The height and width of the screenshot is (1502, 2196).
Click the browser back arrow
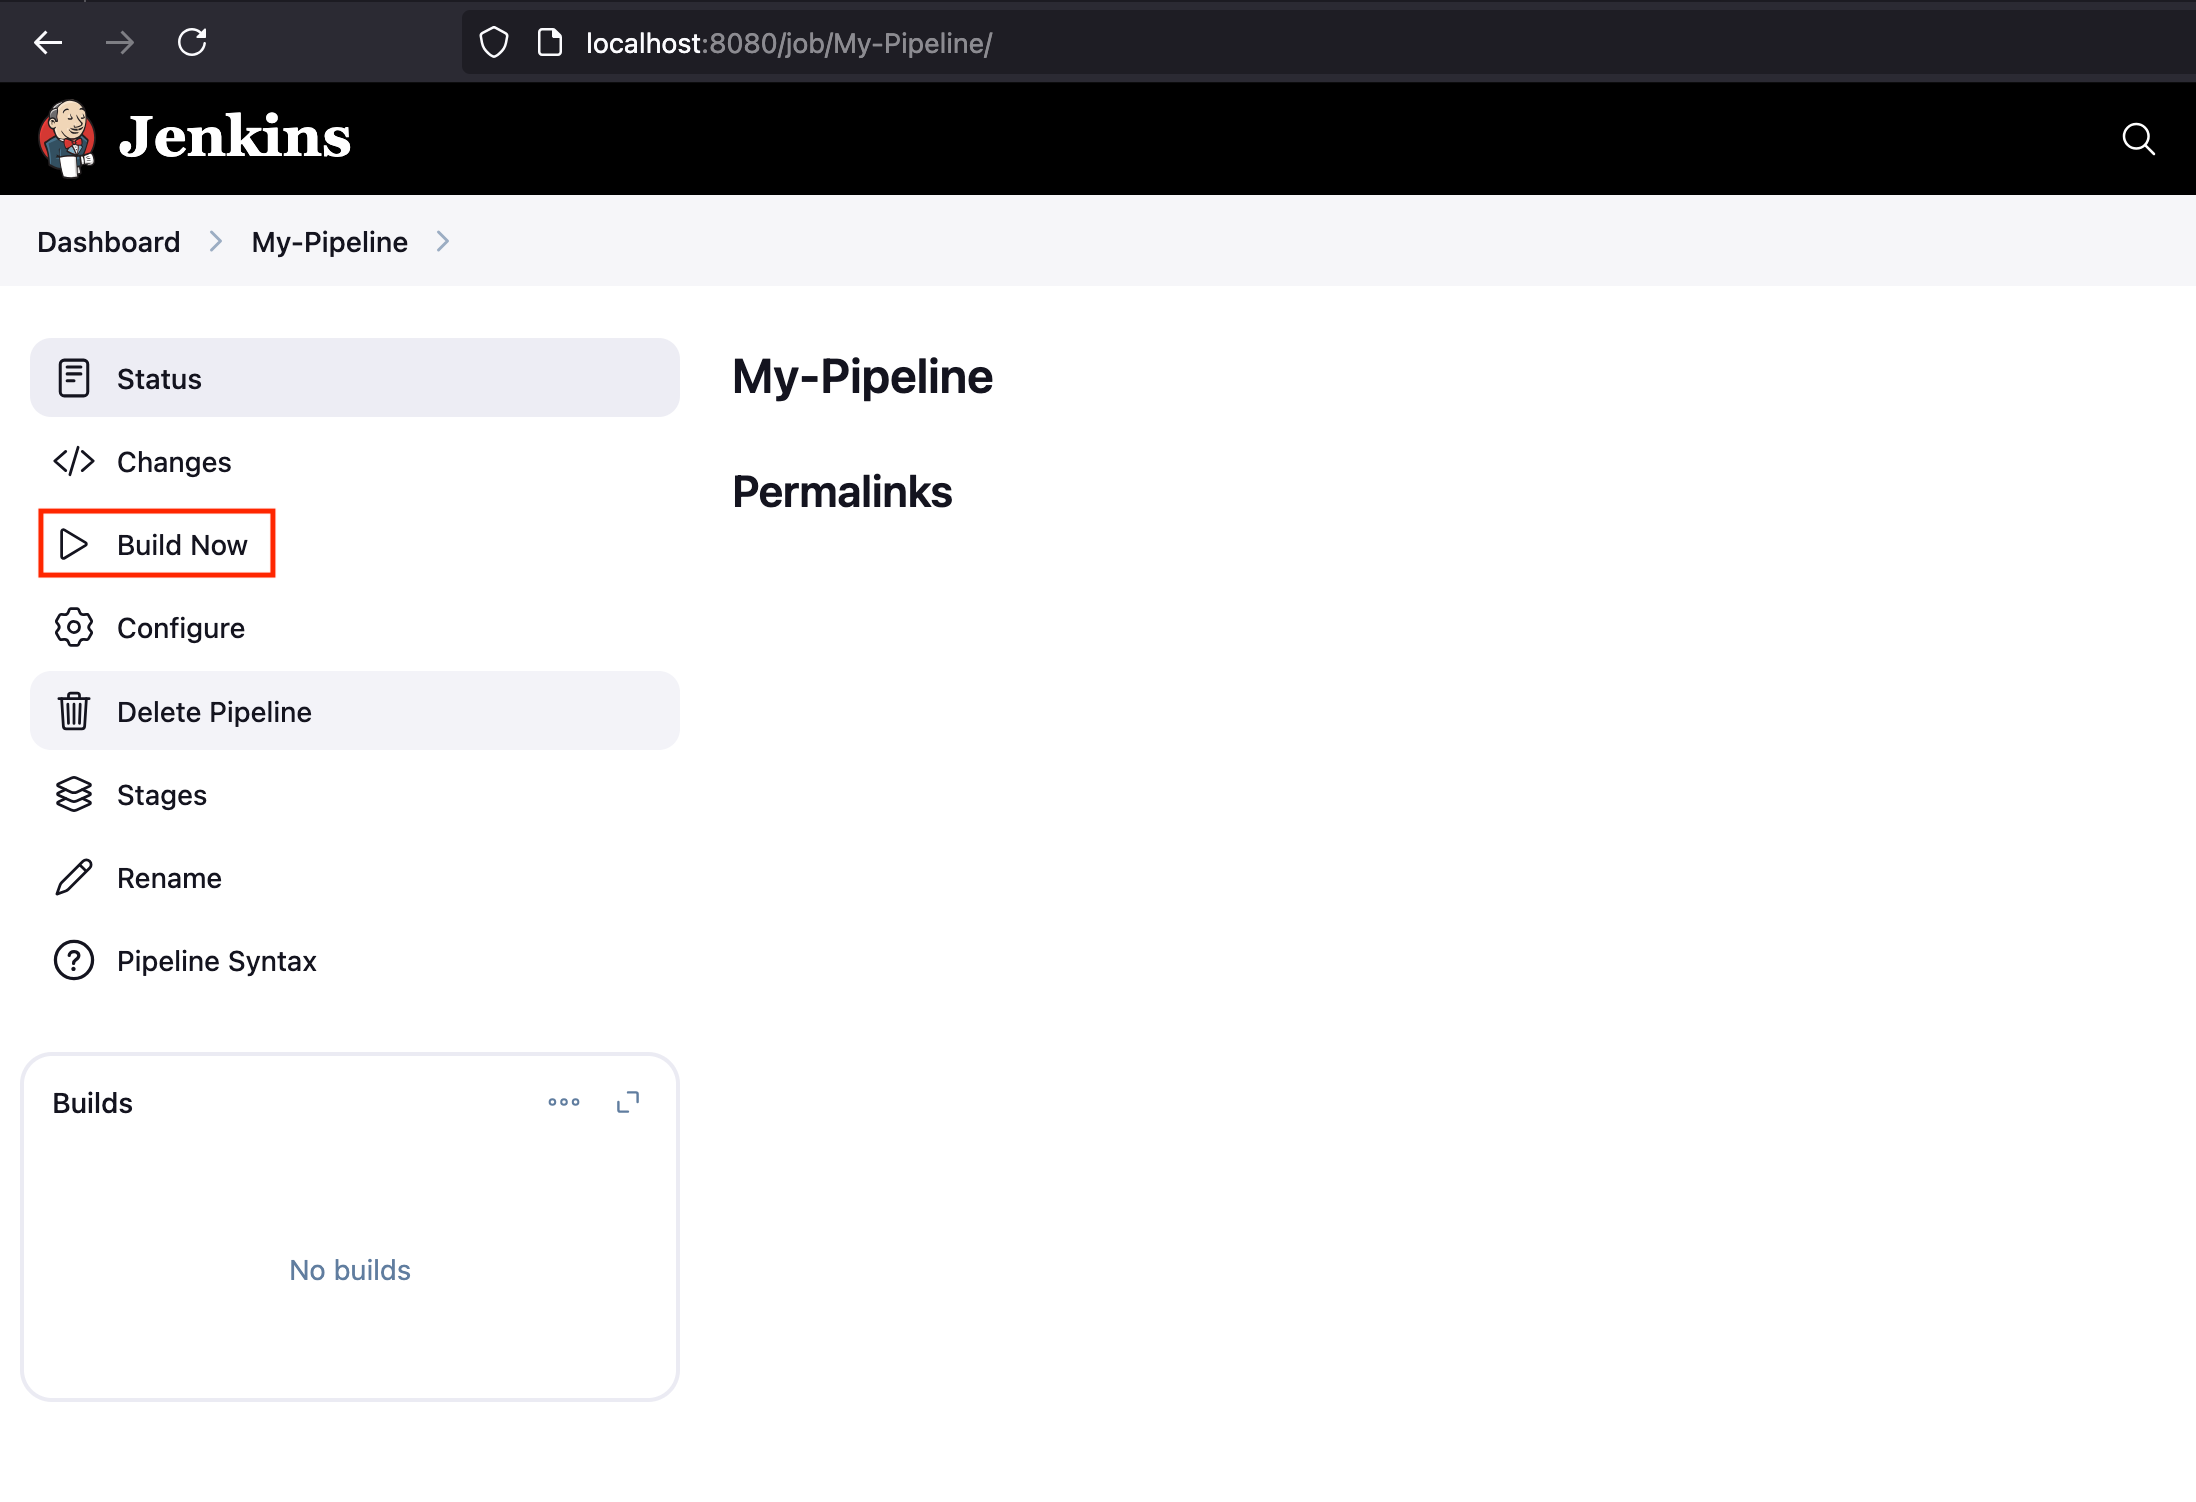tap(48, 43)
